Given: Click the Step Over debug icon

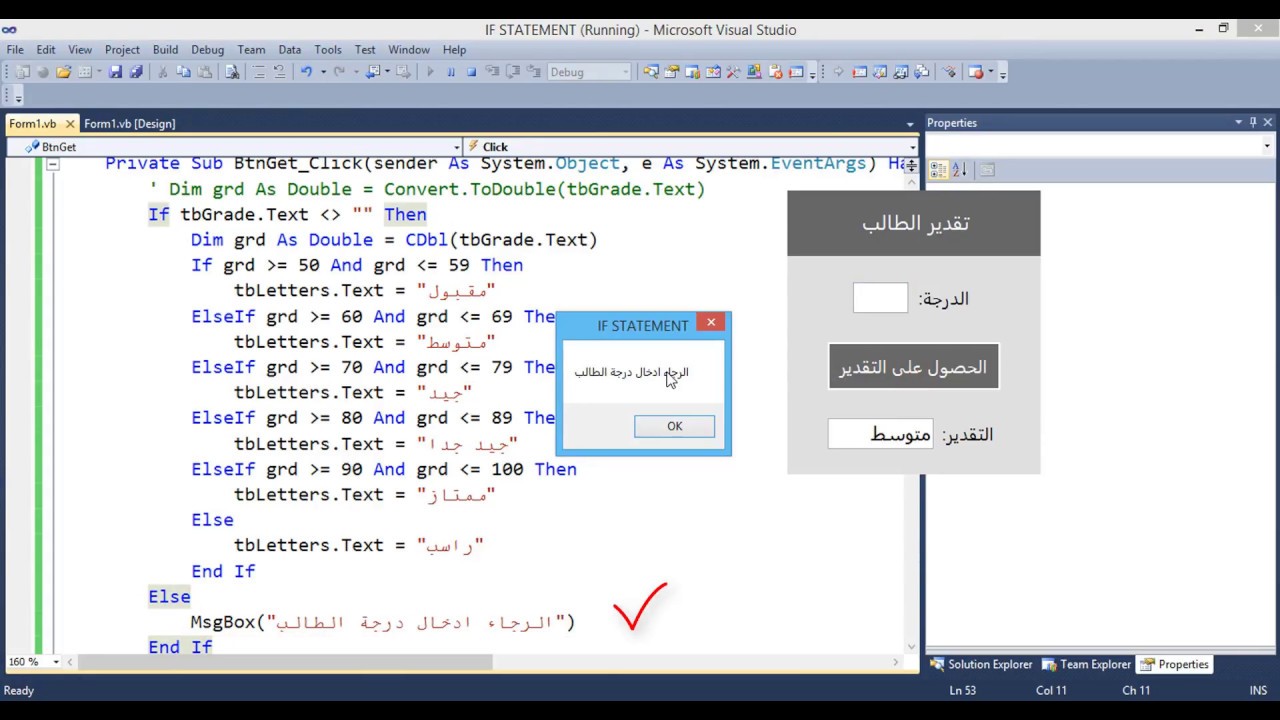Looking at the screenshot, I should (x=513, y=72).
